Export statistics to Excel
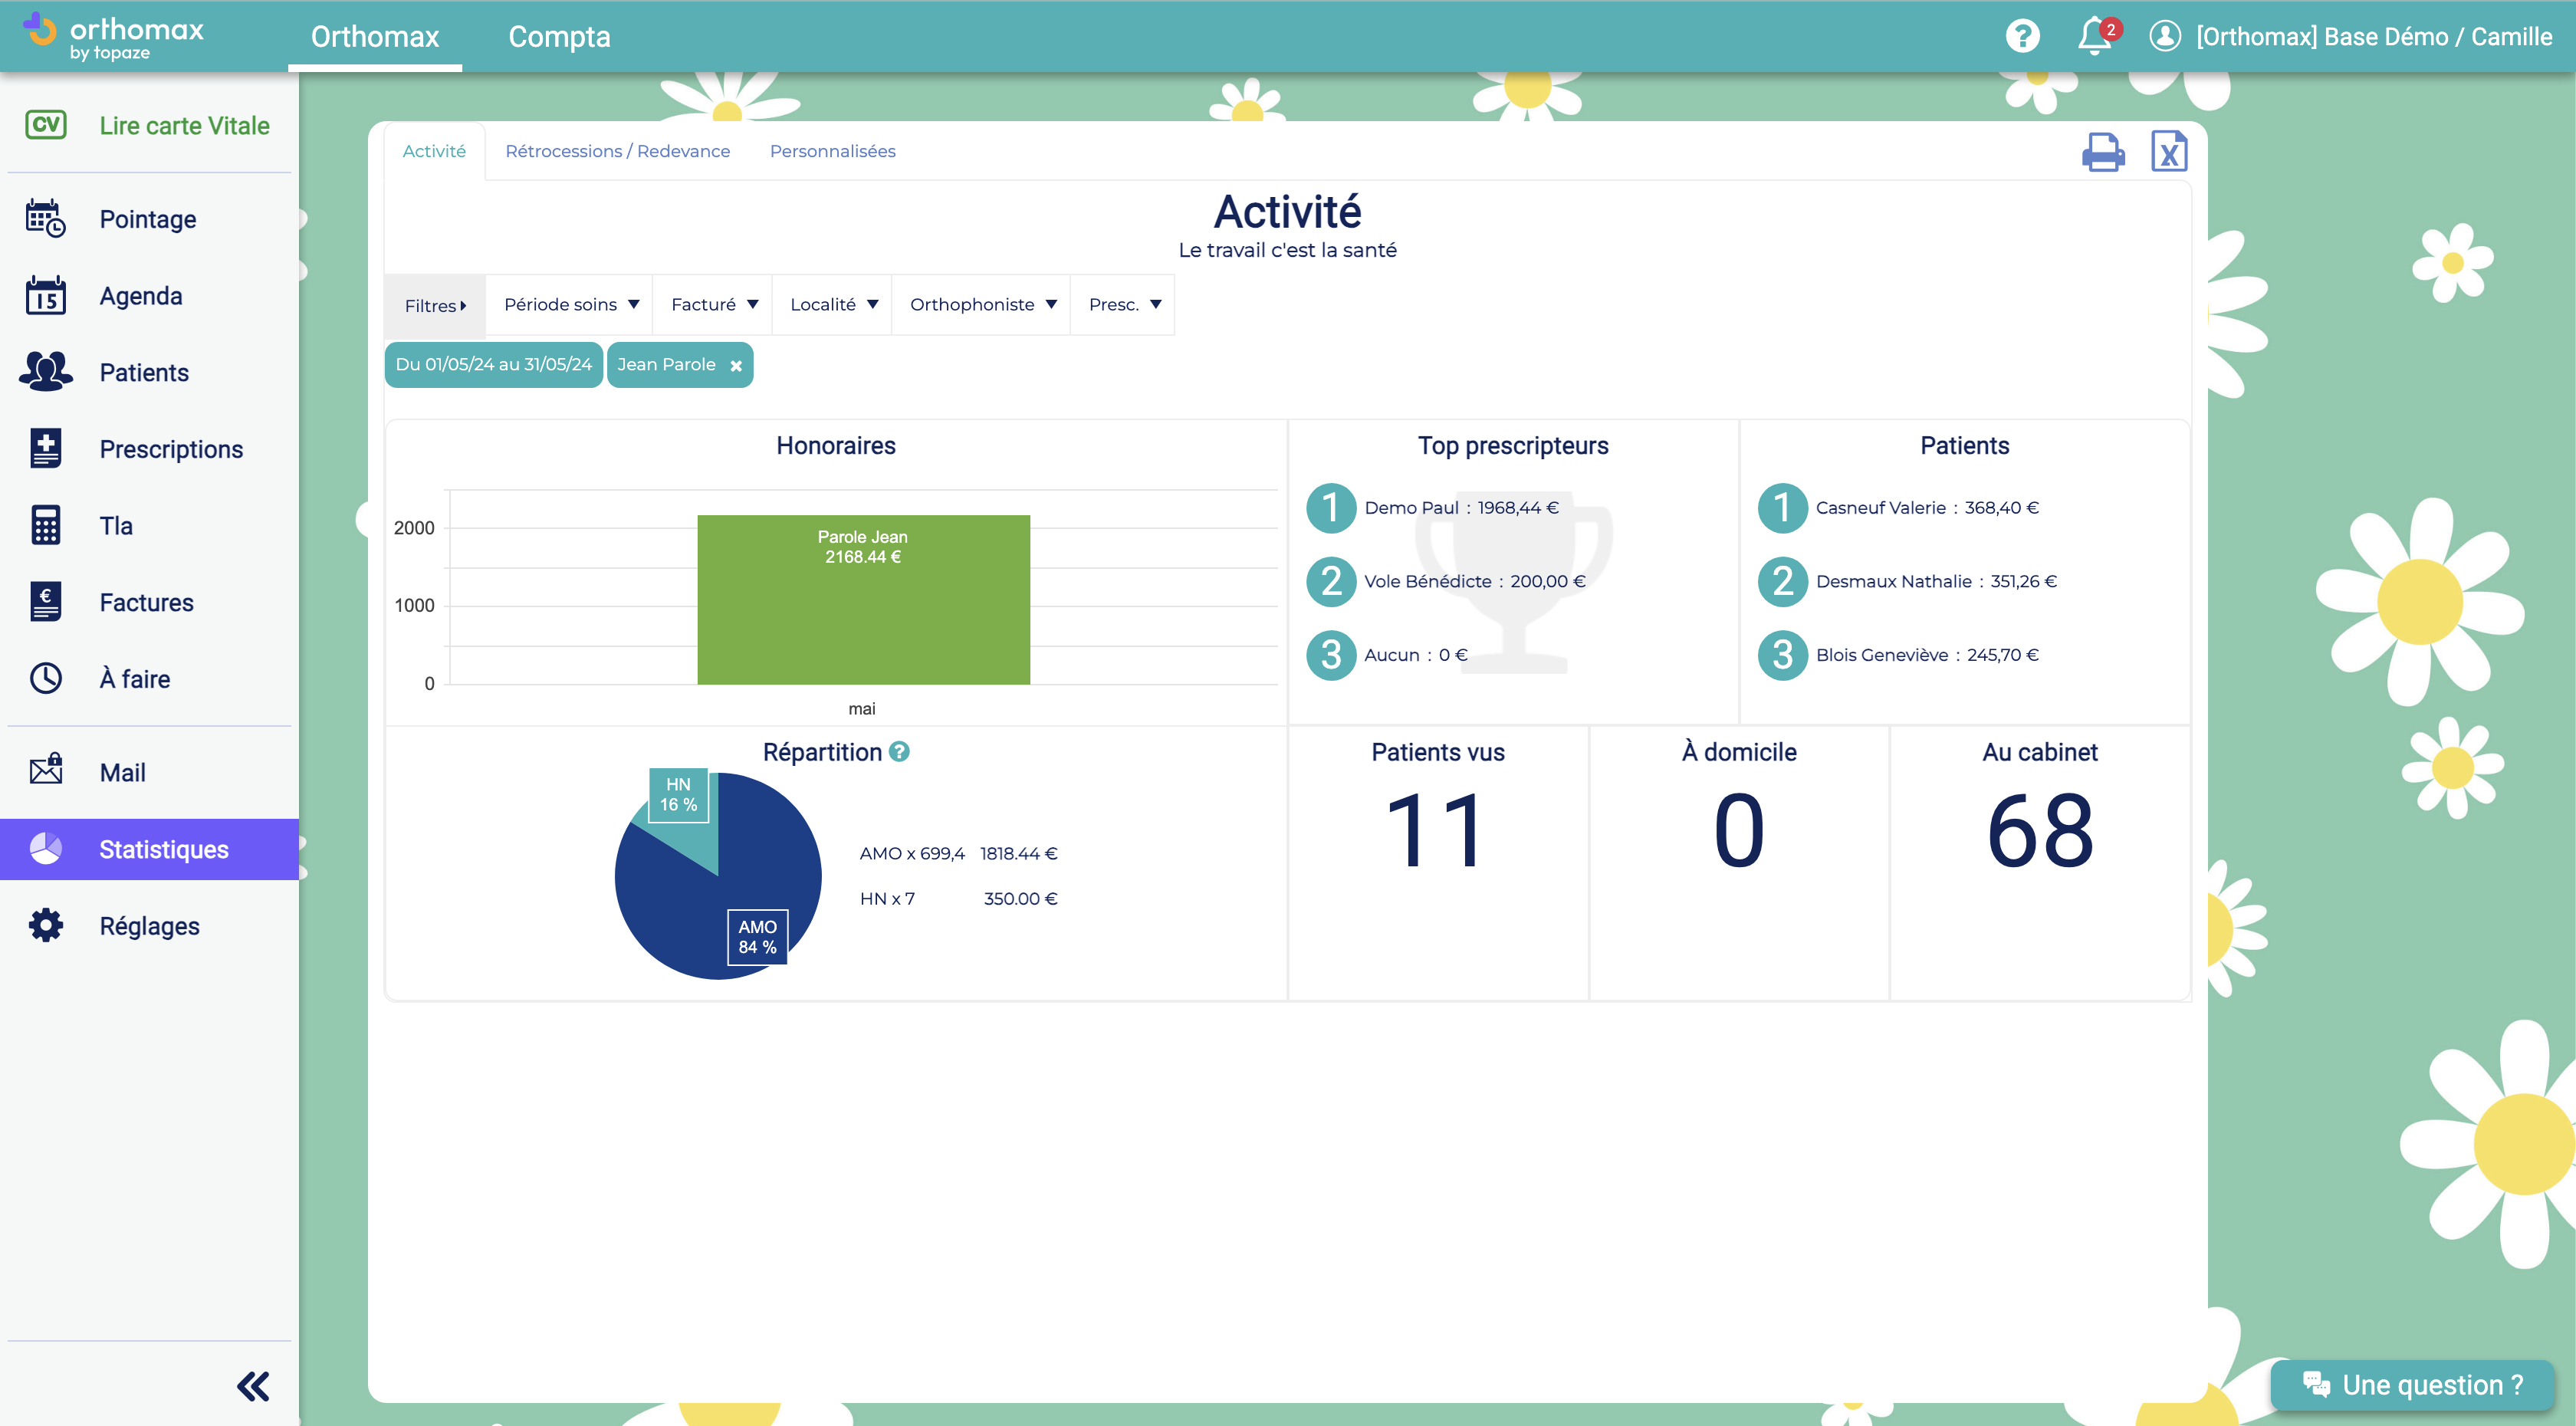The width and height of the screenshot is (2576, 1426). [2169, 152]
